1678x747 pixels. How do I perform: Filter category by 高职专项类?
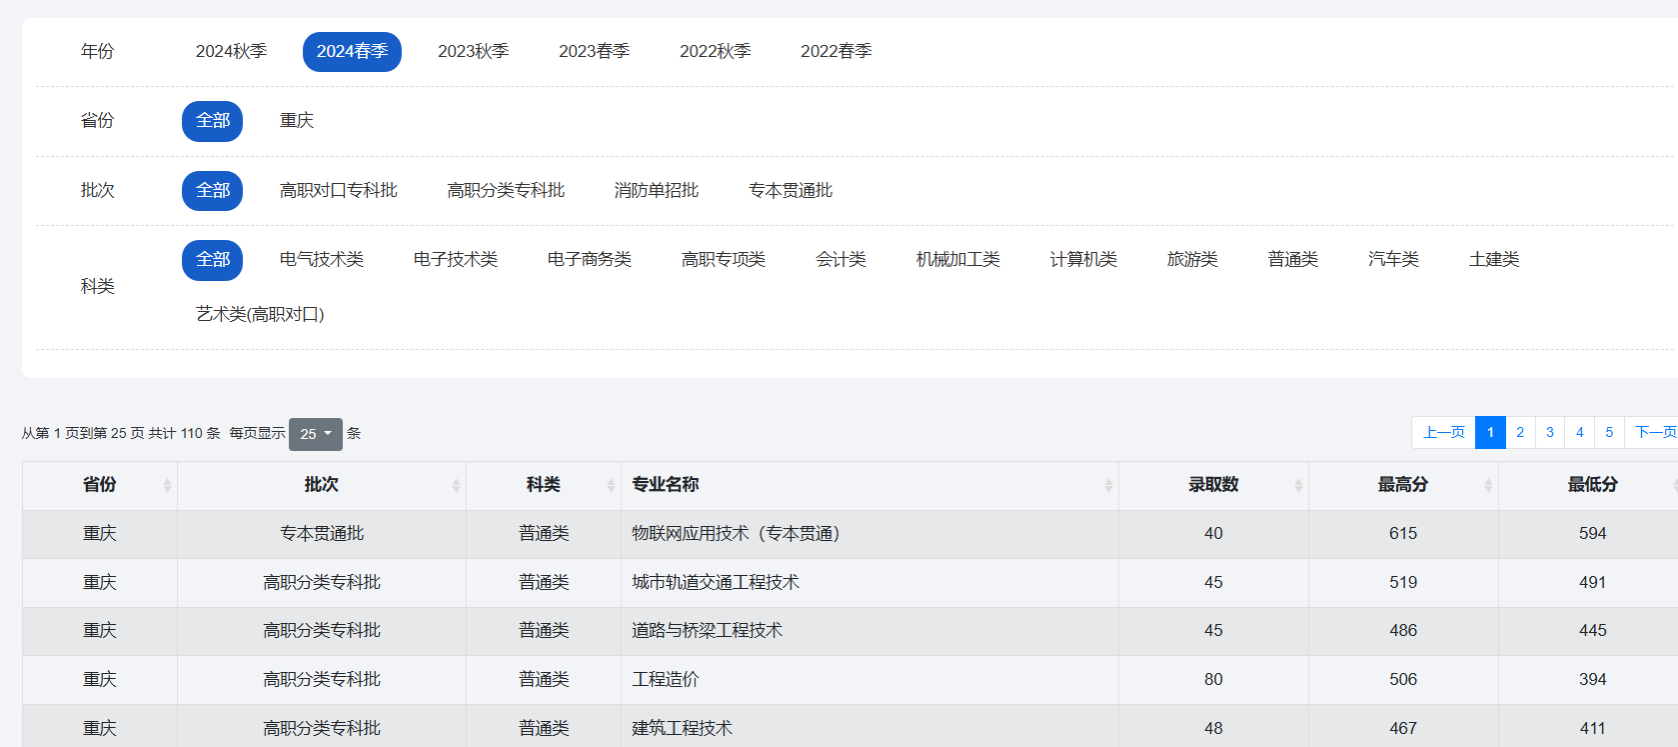pos(724,260)
